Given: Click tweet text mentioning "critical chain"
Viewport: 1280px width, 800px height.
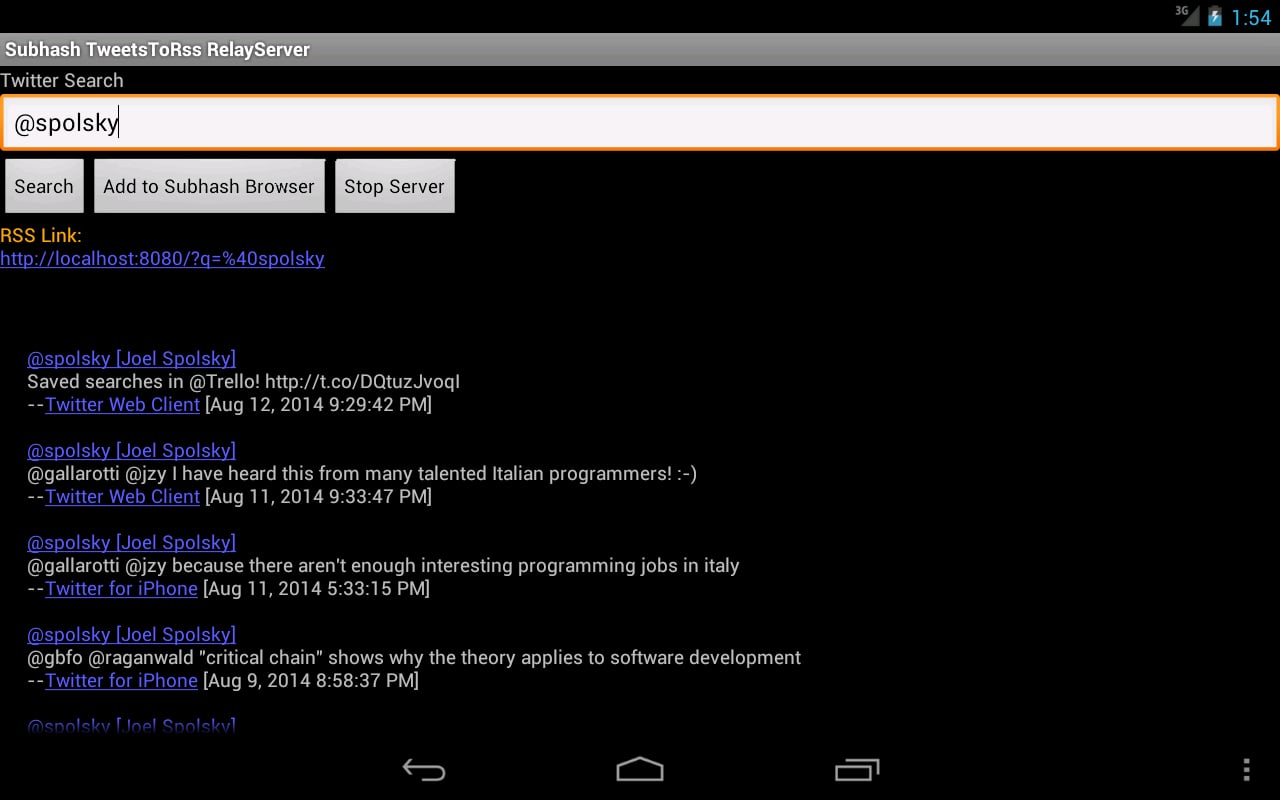Looking at the screenshot, I should [x=414, y=657].
